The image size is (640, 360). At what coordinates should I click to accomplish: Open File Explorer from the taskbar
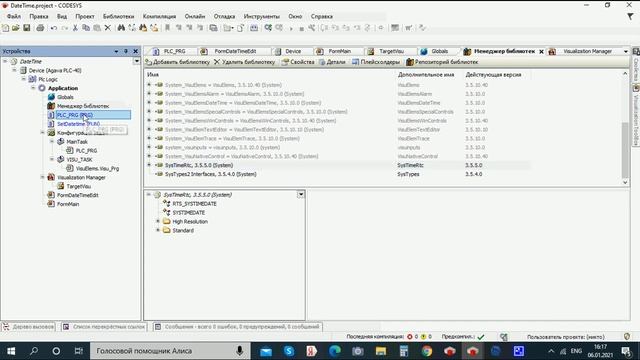[x=381, y=351]
